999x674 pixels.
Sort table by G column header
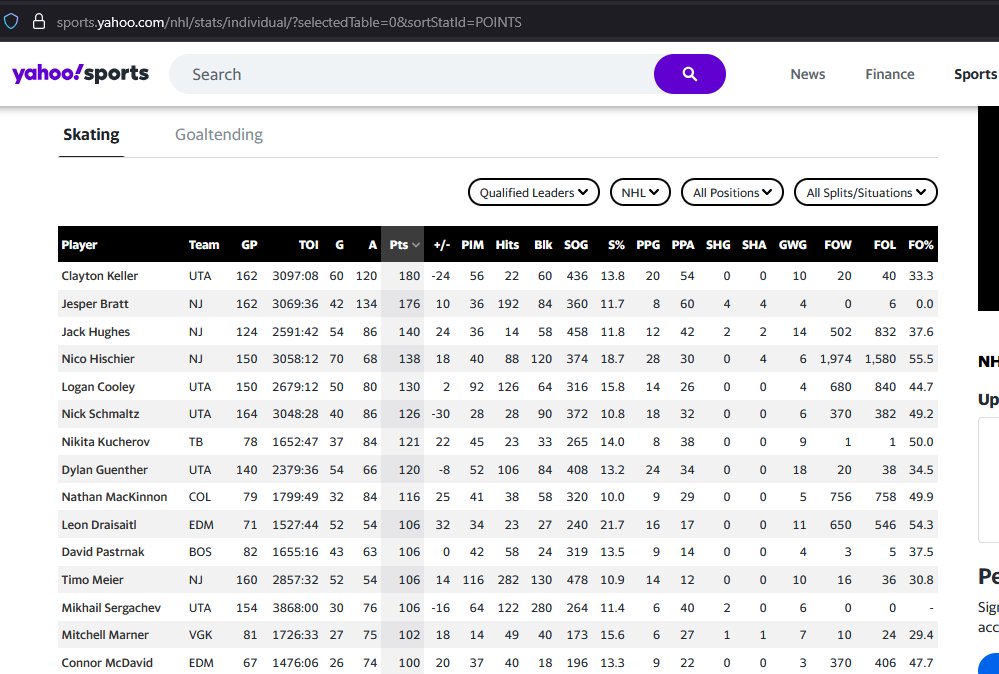coord(340,245)
